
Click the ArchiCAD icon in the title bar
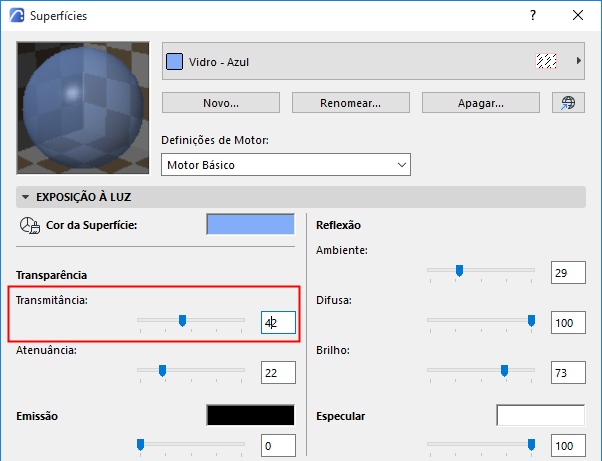(x=17, y=15)
